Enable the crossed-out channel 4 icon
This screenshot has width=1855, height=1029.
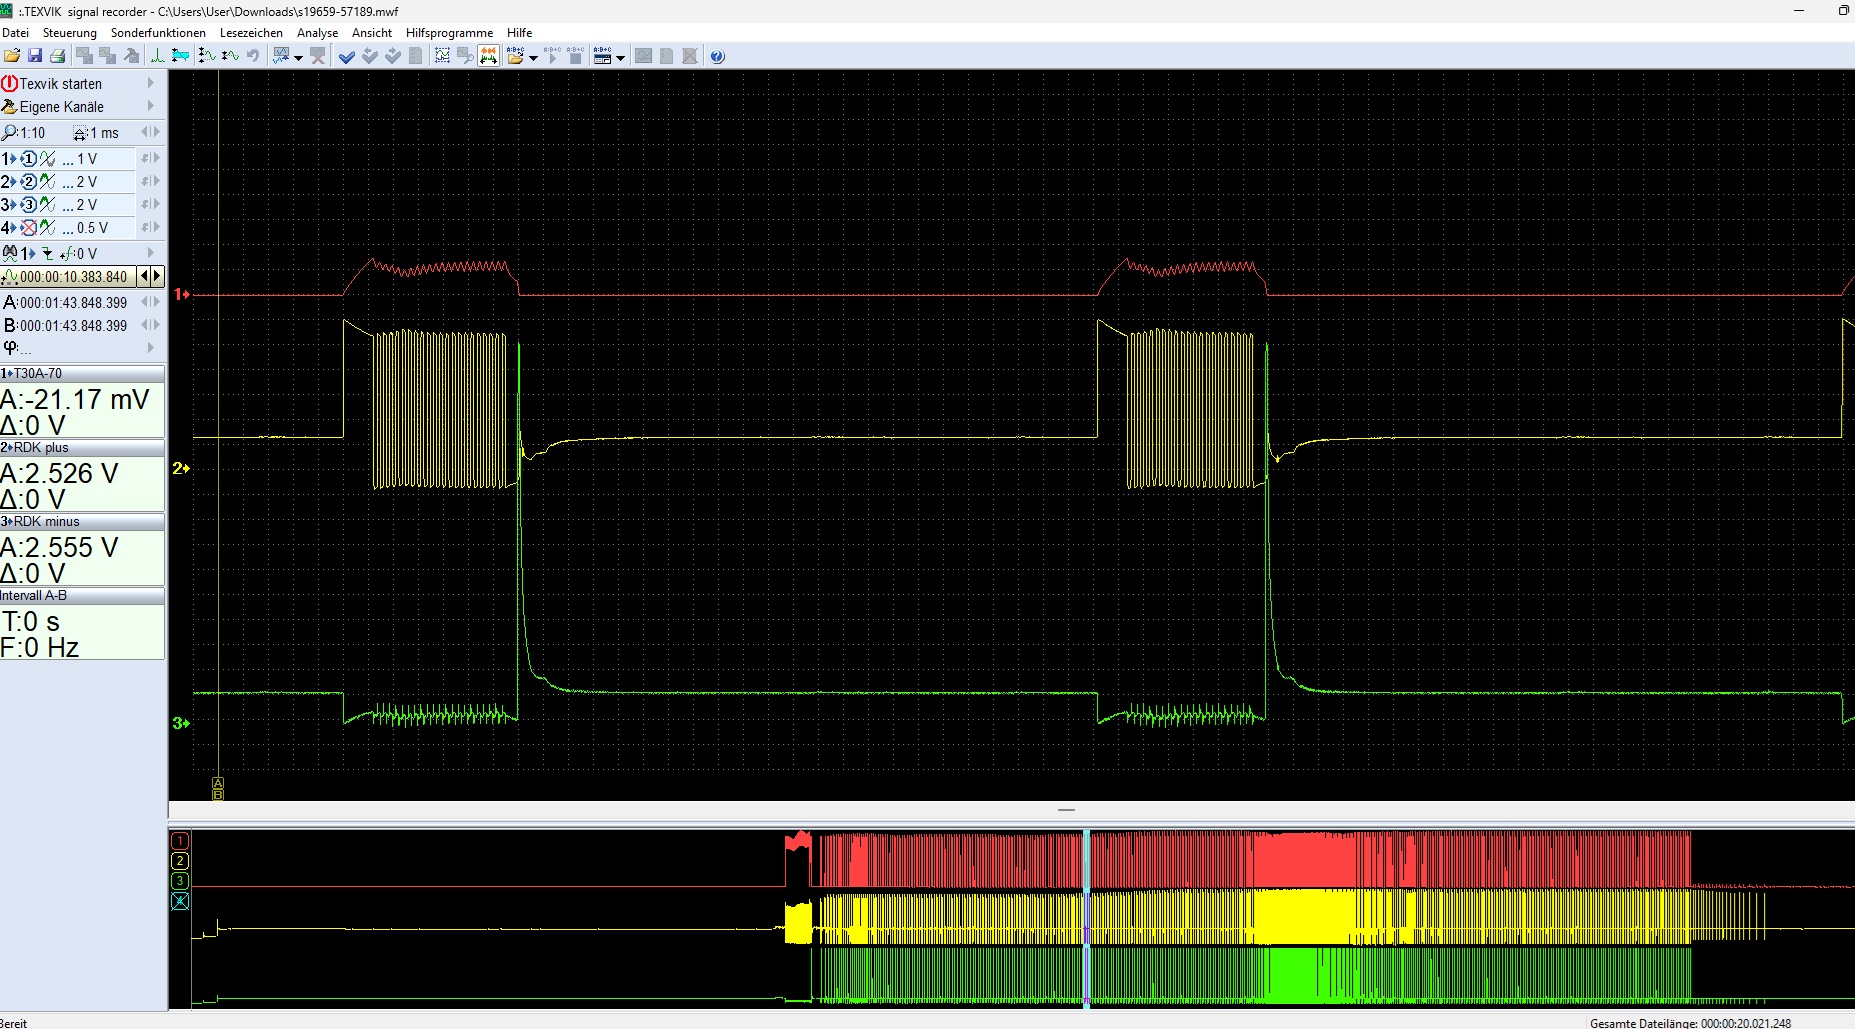(x=29, y=228)
